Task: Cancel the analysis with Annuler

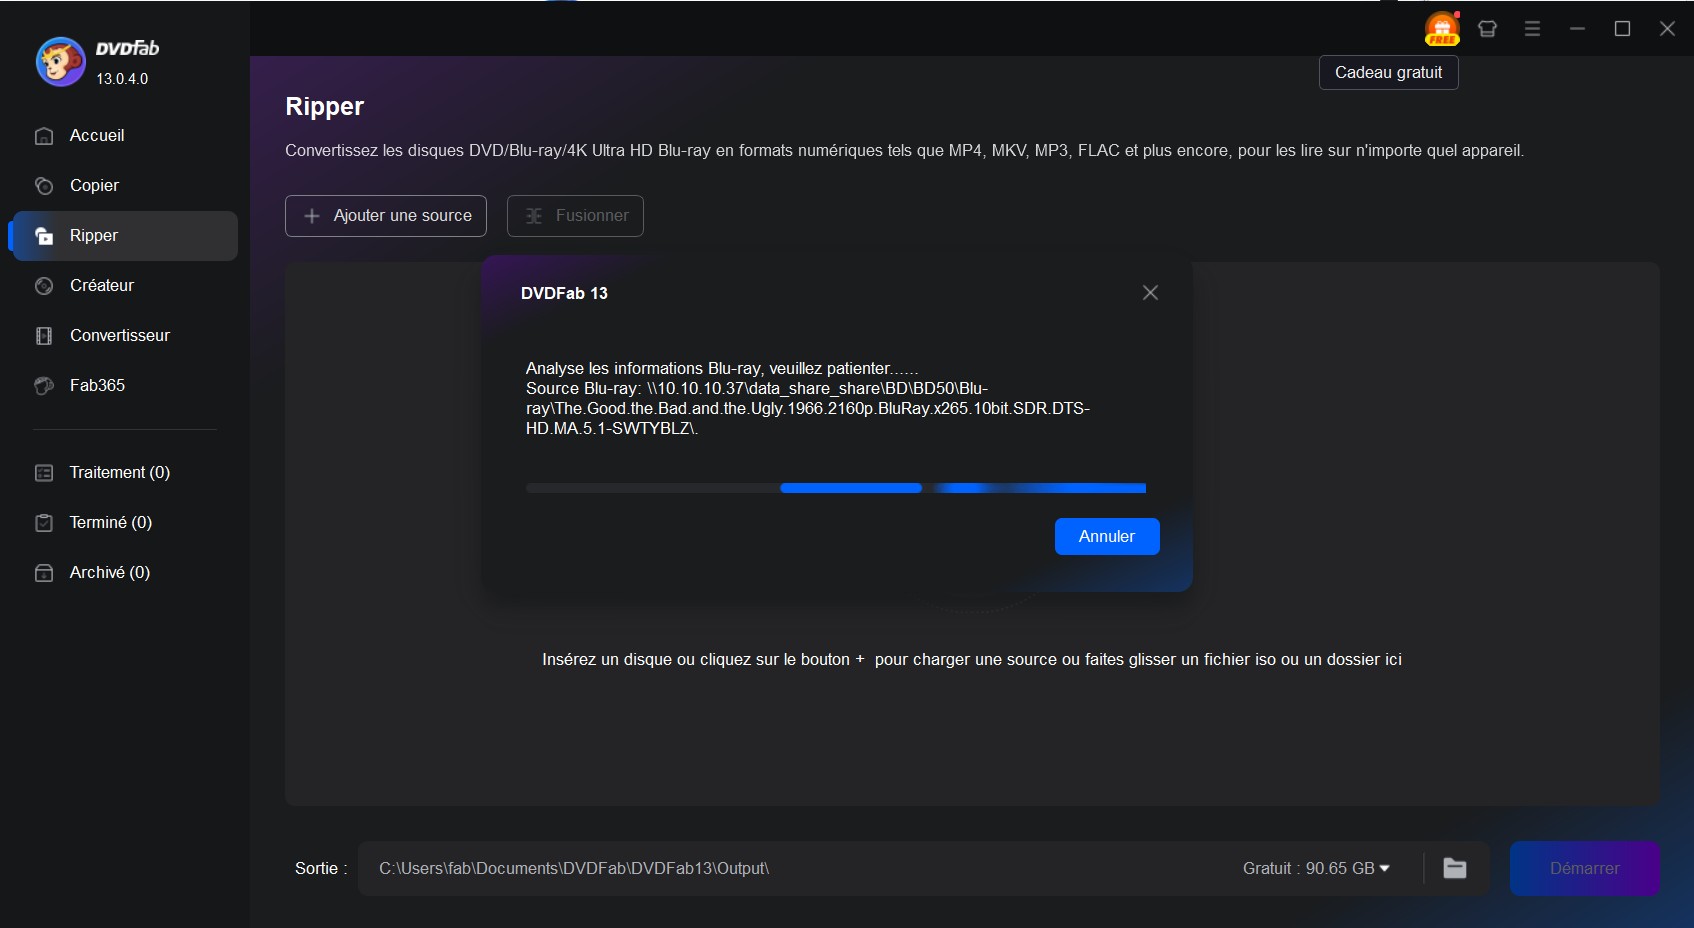Action: pyautogui.click(x=1107, y=536)
